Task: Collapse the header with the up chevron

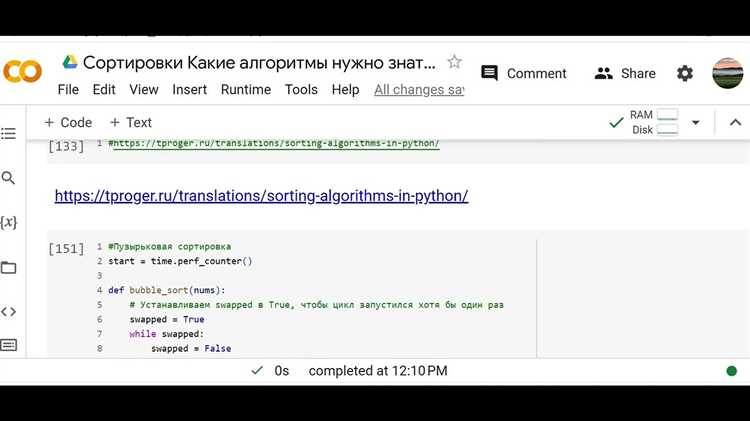Action: pyautogui.click(x=735, y=122)
